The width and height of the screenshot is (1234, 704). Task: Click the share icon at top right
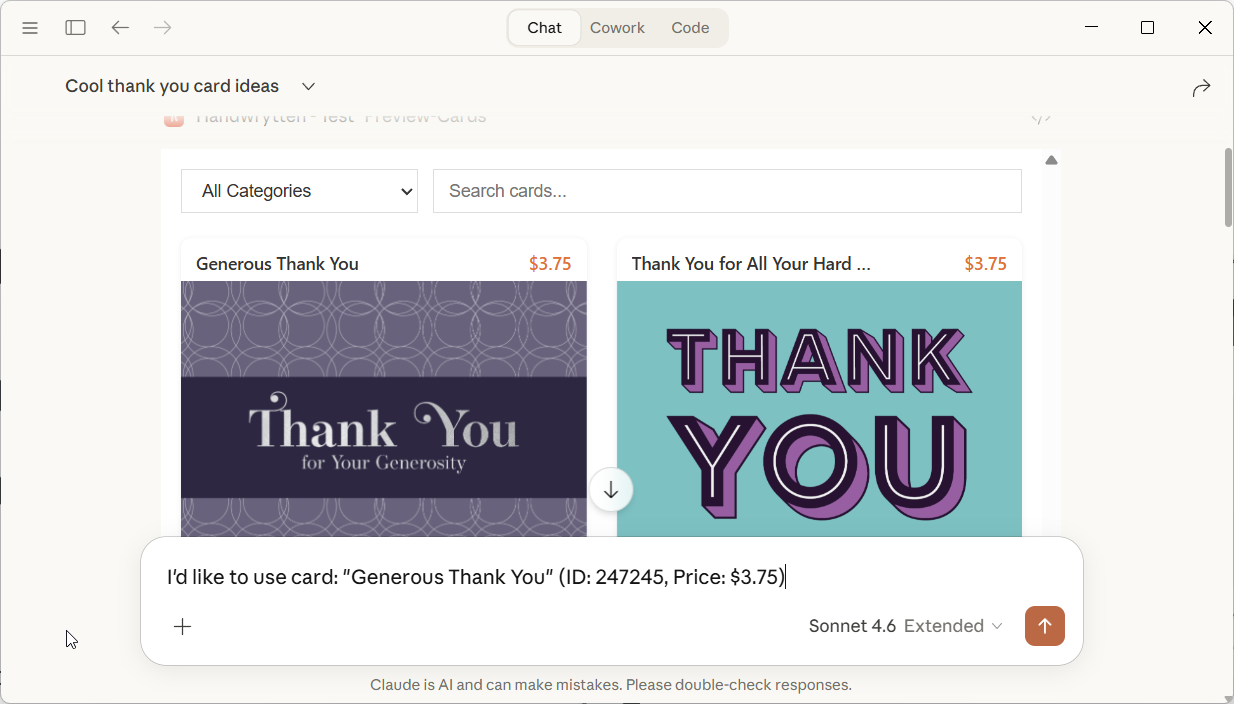point(1201,88)
